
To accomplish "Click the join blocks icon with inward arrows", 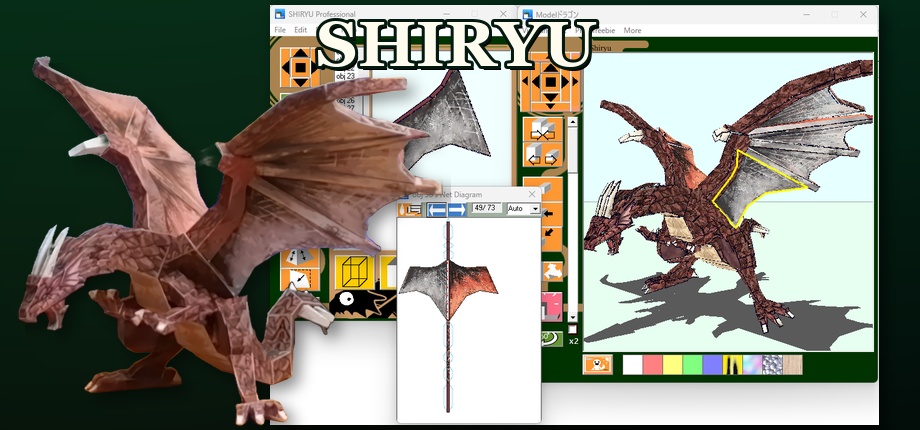I will click(x=543, y=130).
